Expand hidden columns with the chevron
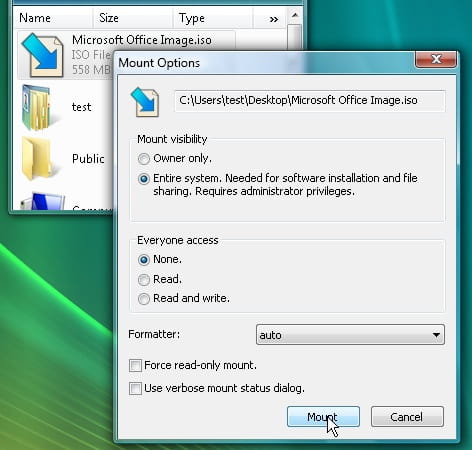Screen dimensions: 472x450 tap(274, 19)
